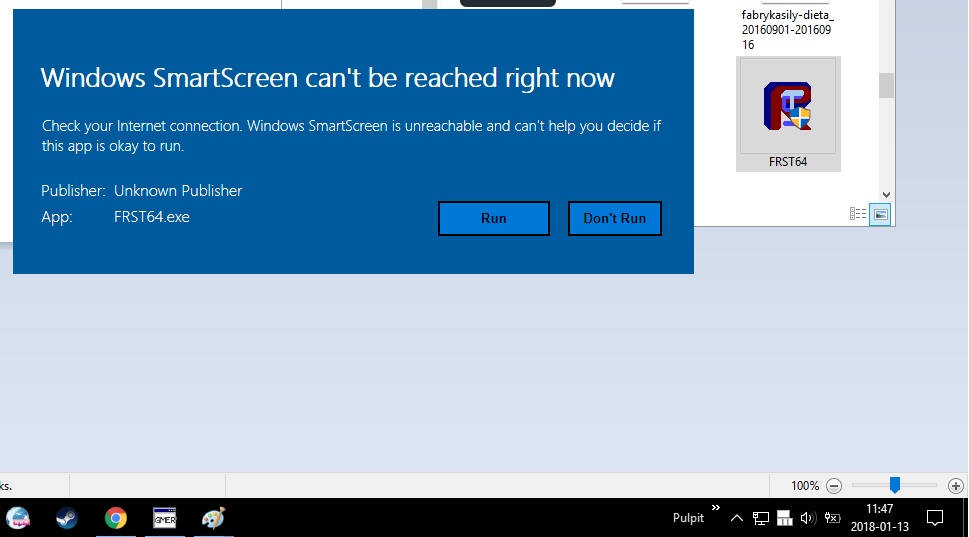Open the network tray icon

pyautogui.click(x=761, y=518)
